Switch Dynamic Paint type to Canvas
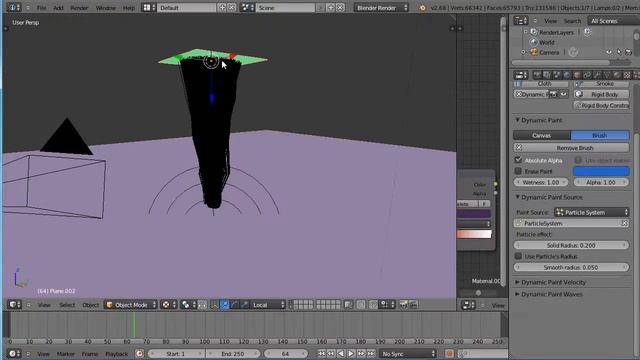The height and width of the screenshot is (360, 640). 542,135
